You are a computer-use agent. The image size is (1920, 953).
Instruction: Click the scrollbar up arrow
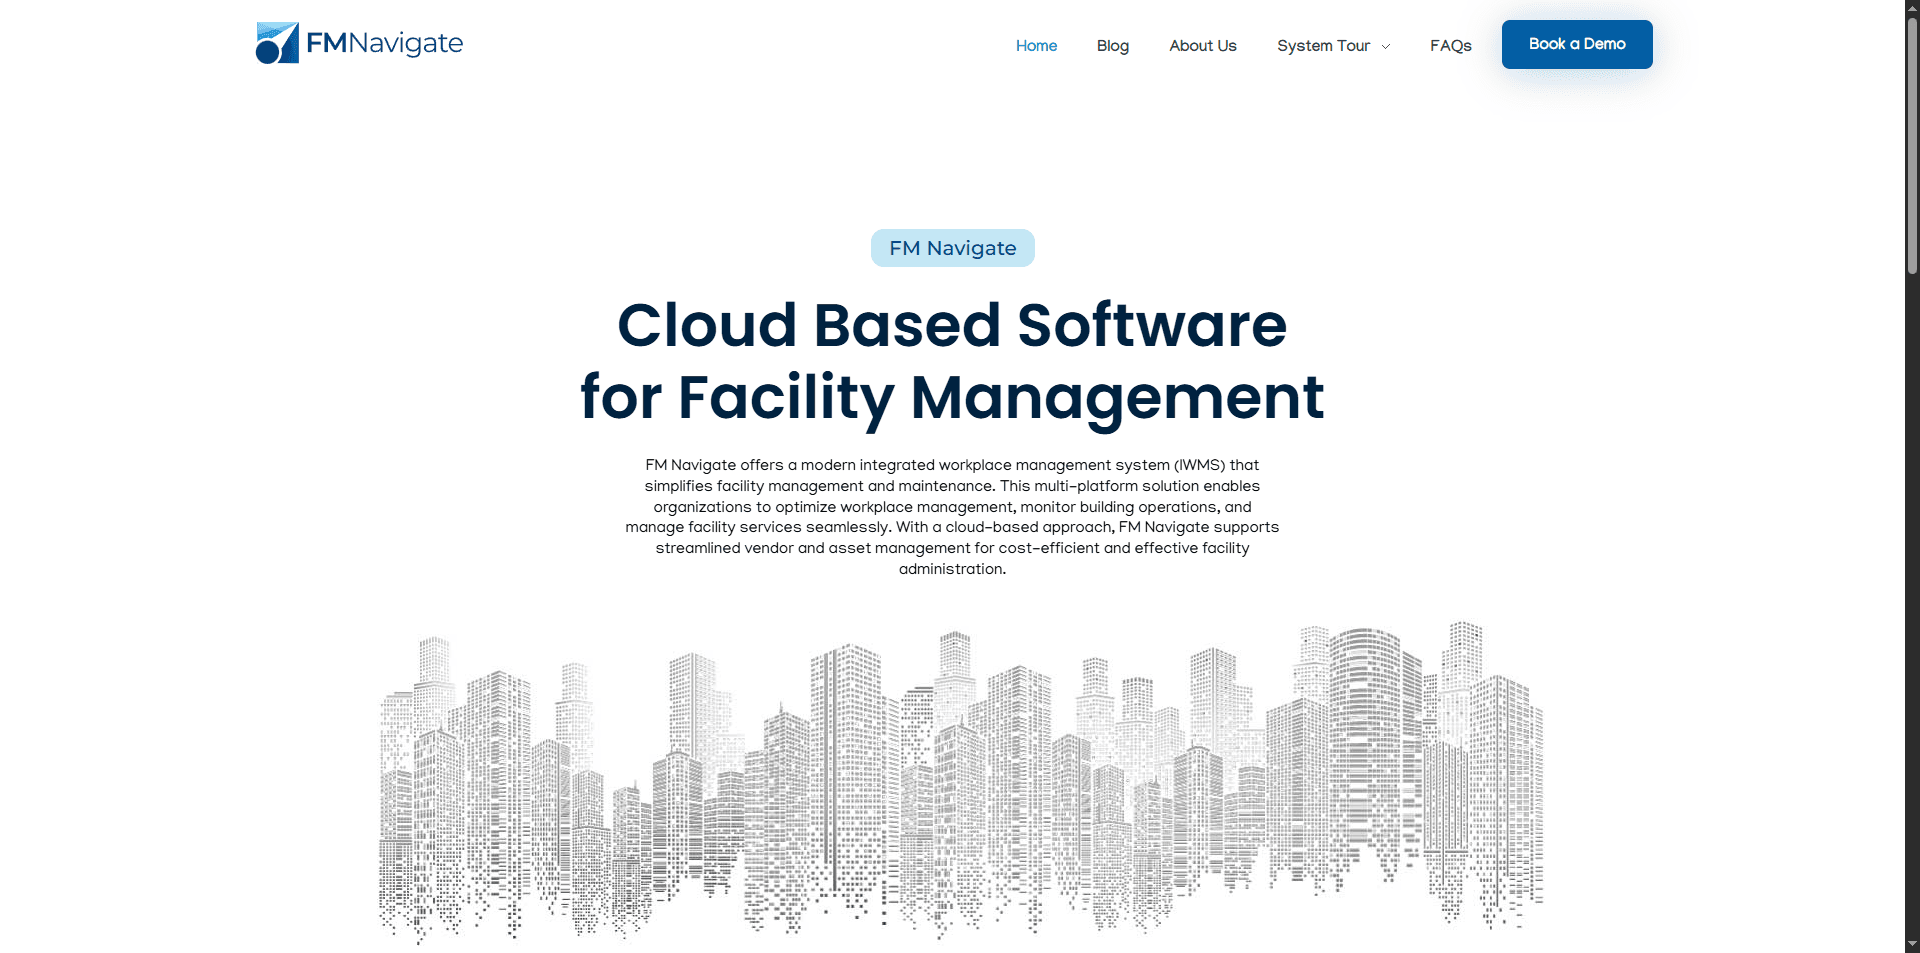1912,8
